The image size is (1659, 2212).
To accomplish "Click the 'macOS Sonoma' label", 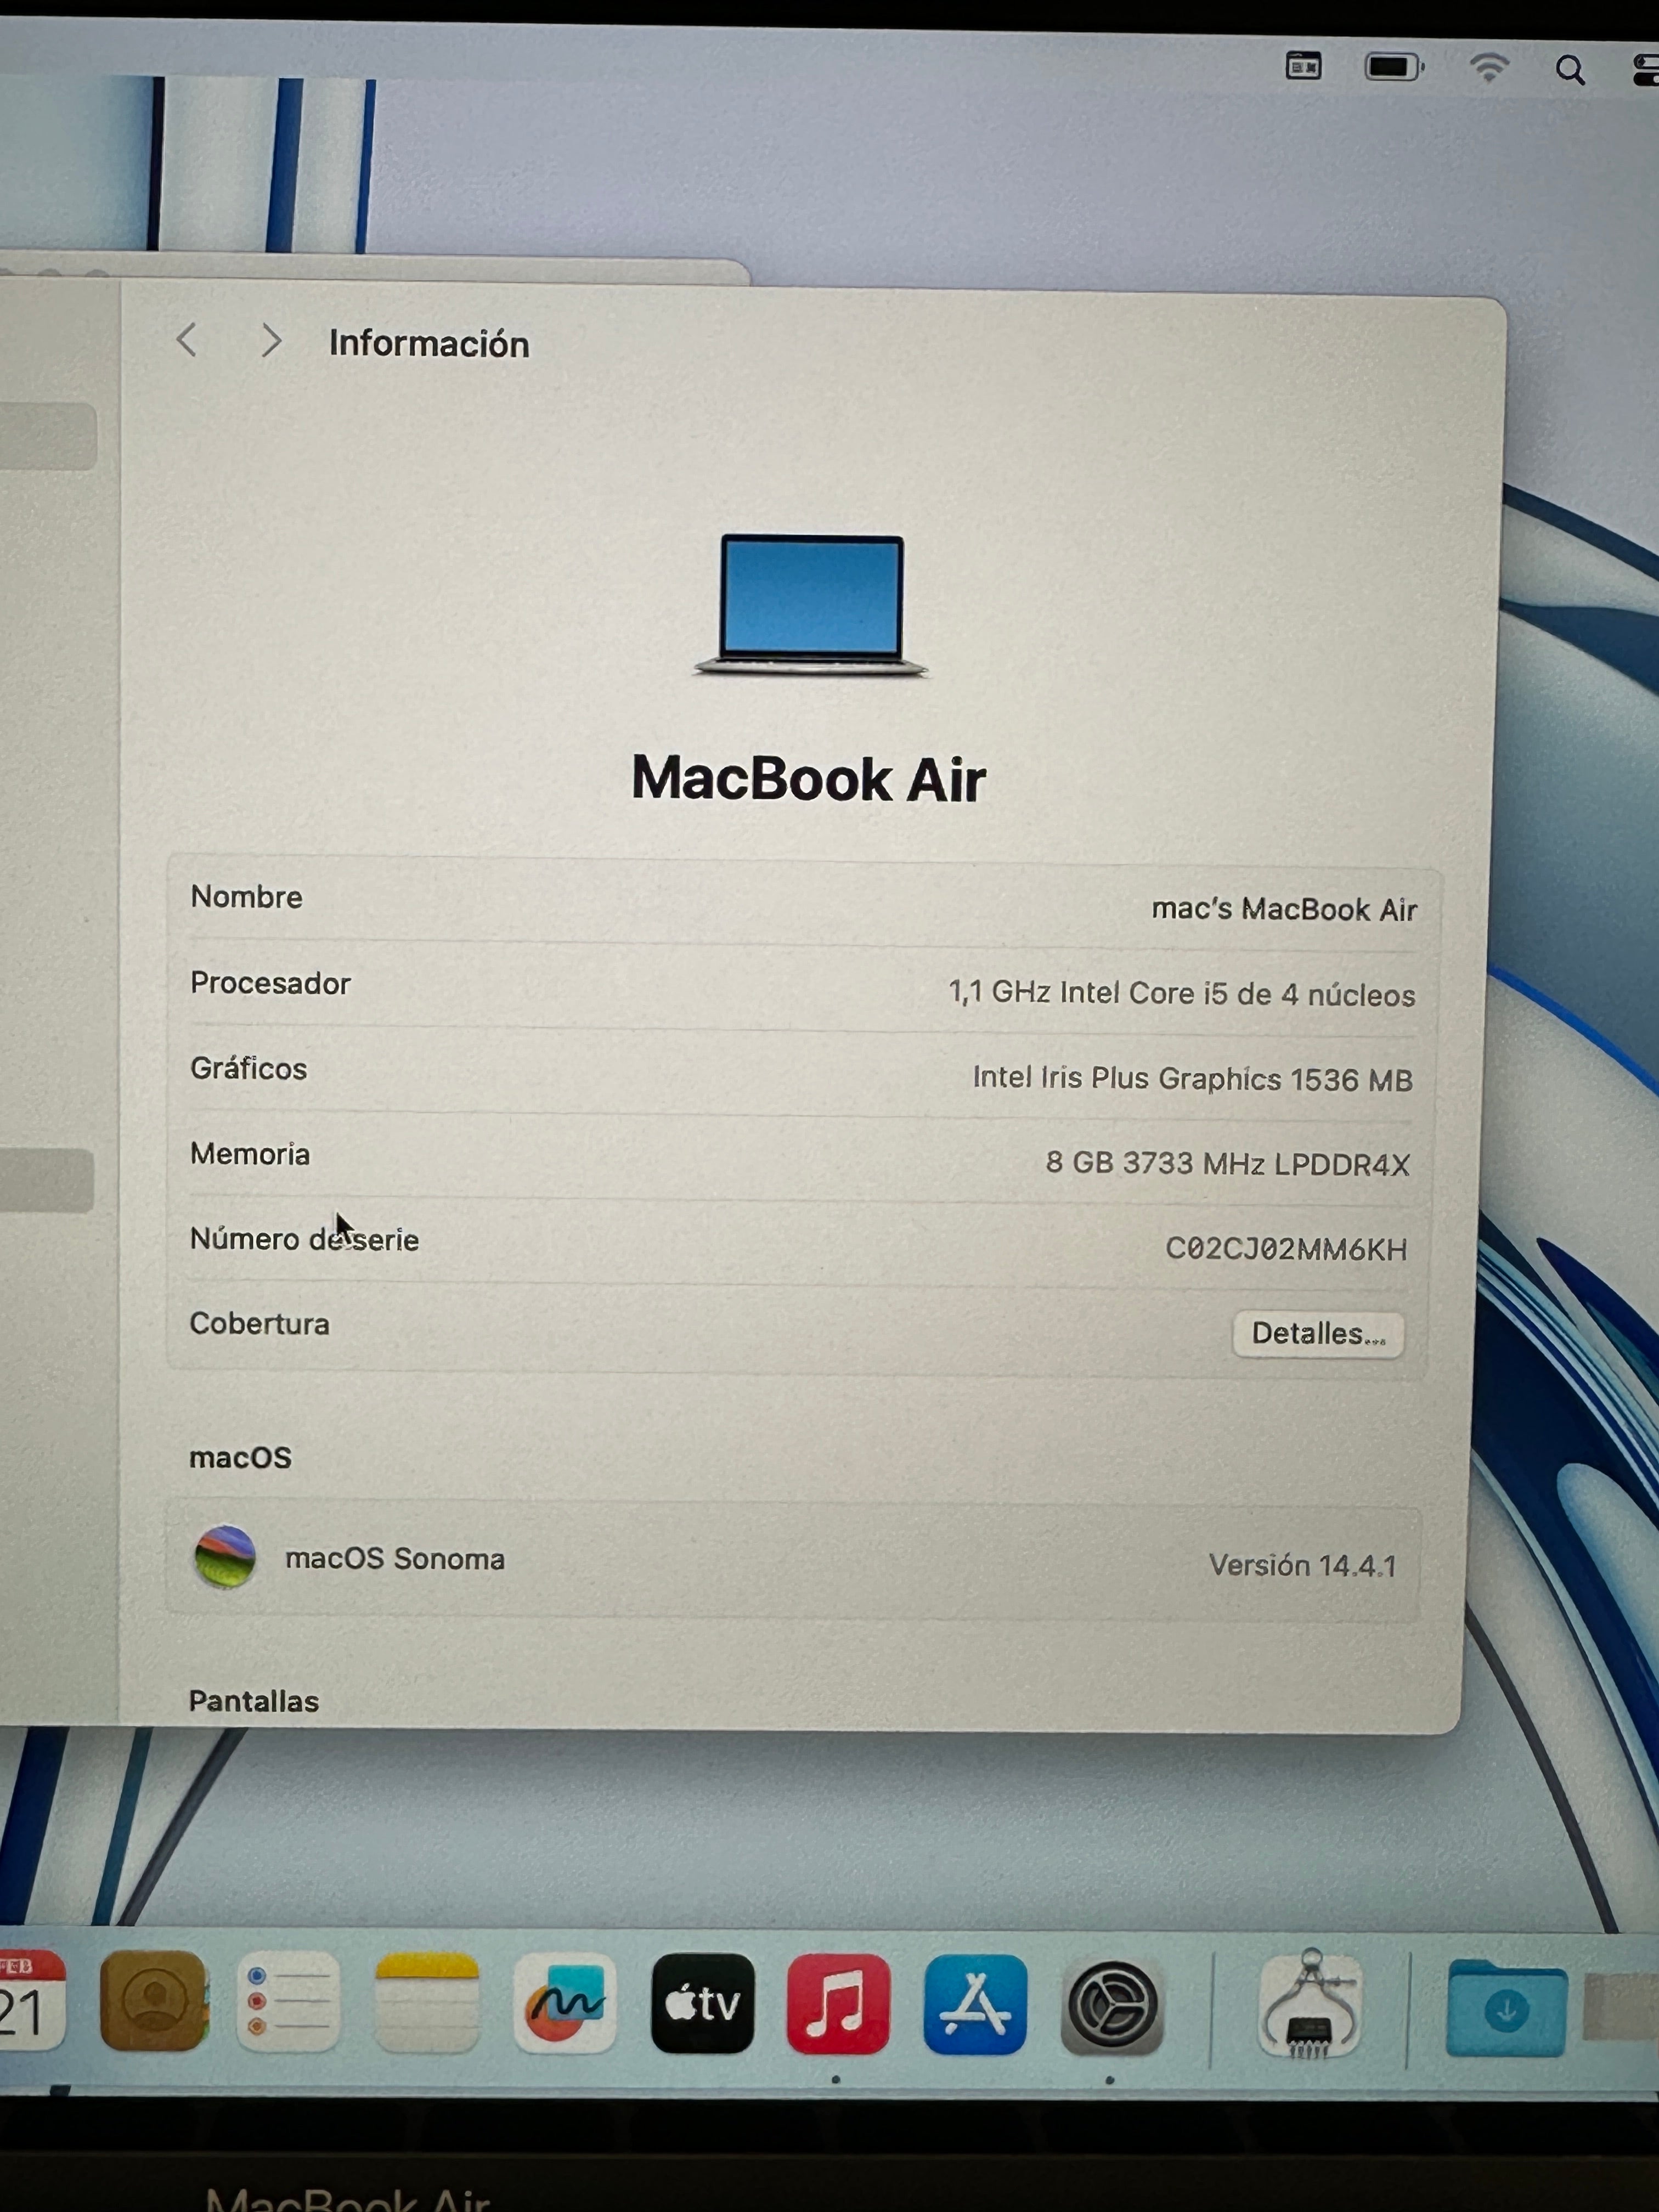I will click(395, 1559).
